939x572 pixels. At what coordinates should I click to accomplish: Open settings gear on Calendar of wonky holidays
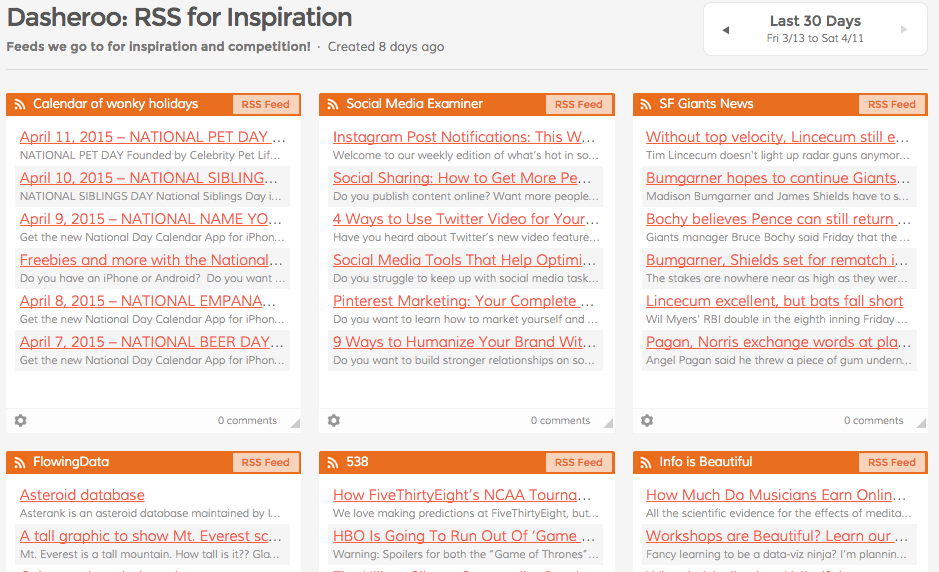[21, 421]
